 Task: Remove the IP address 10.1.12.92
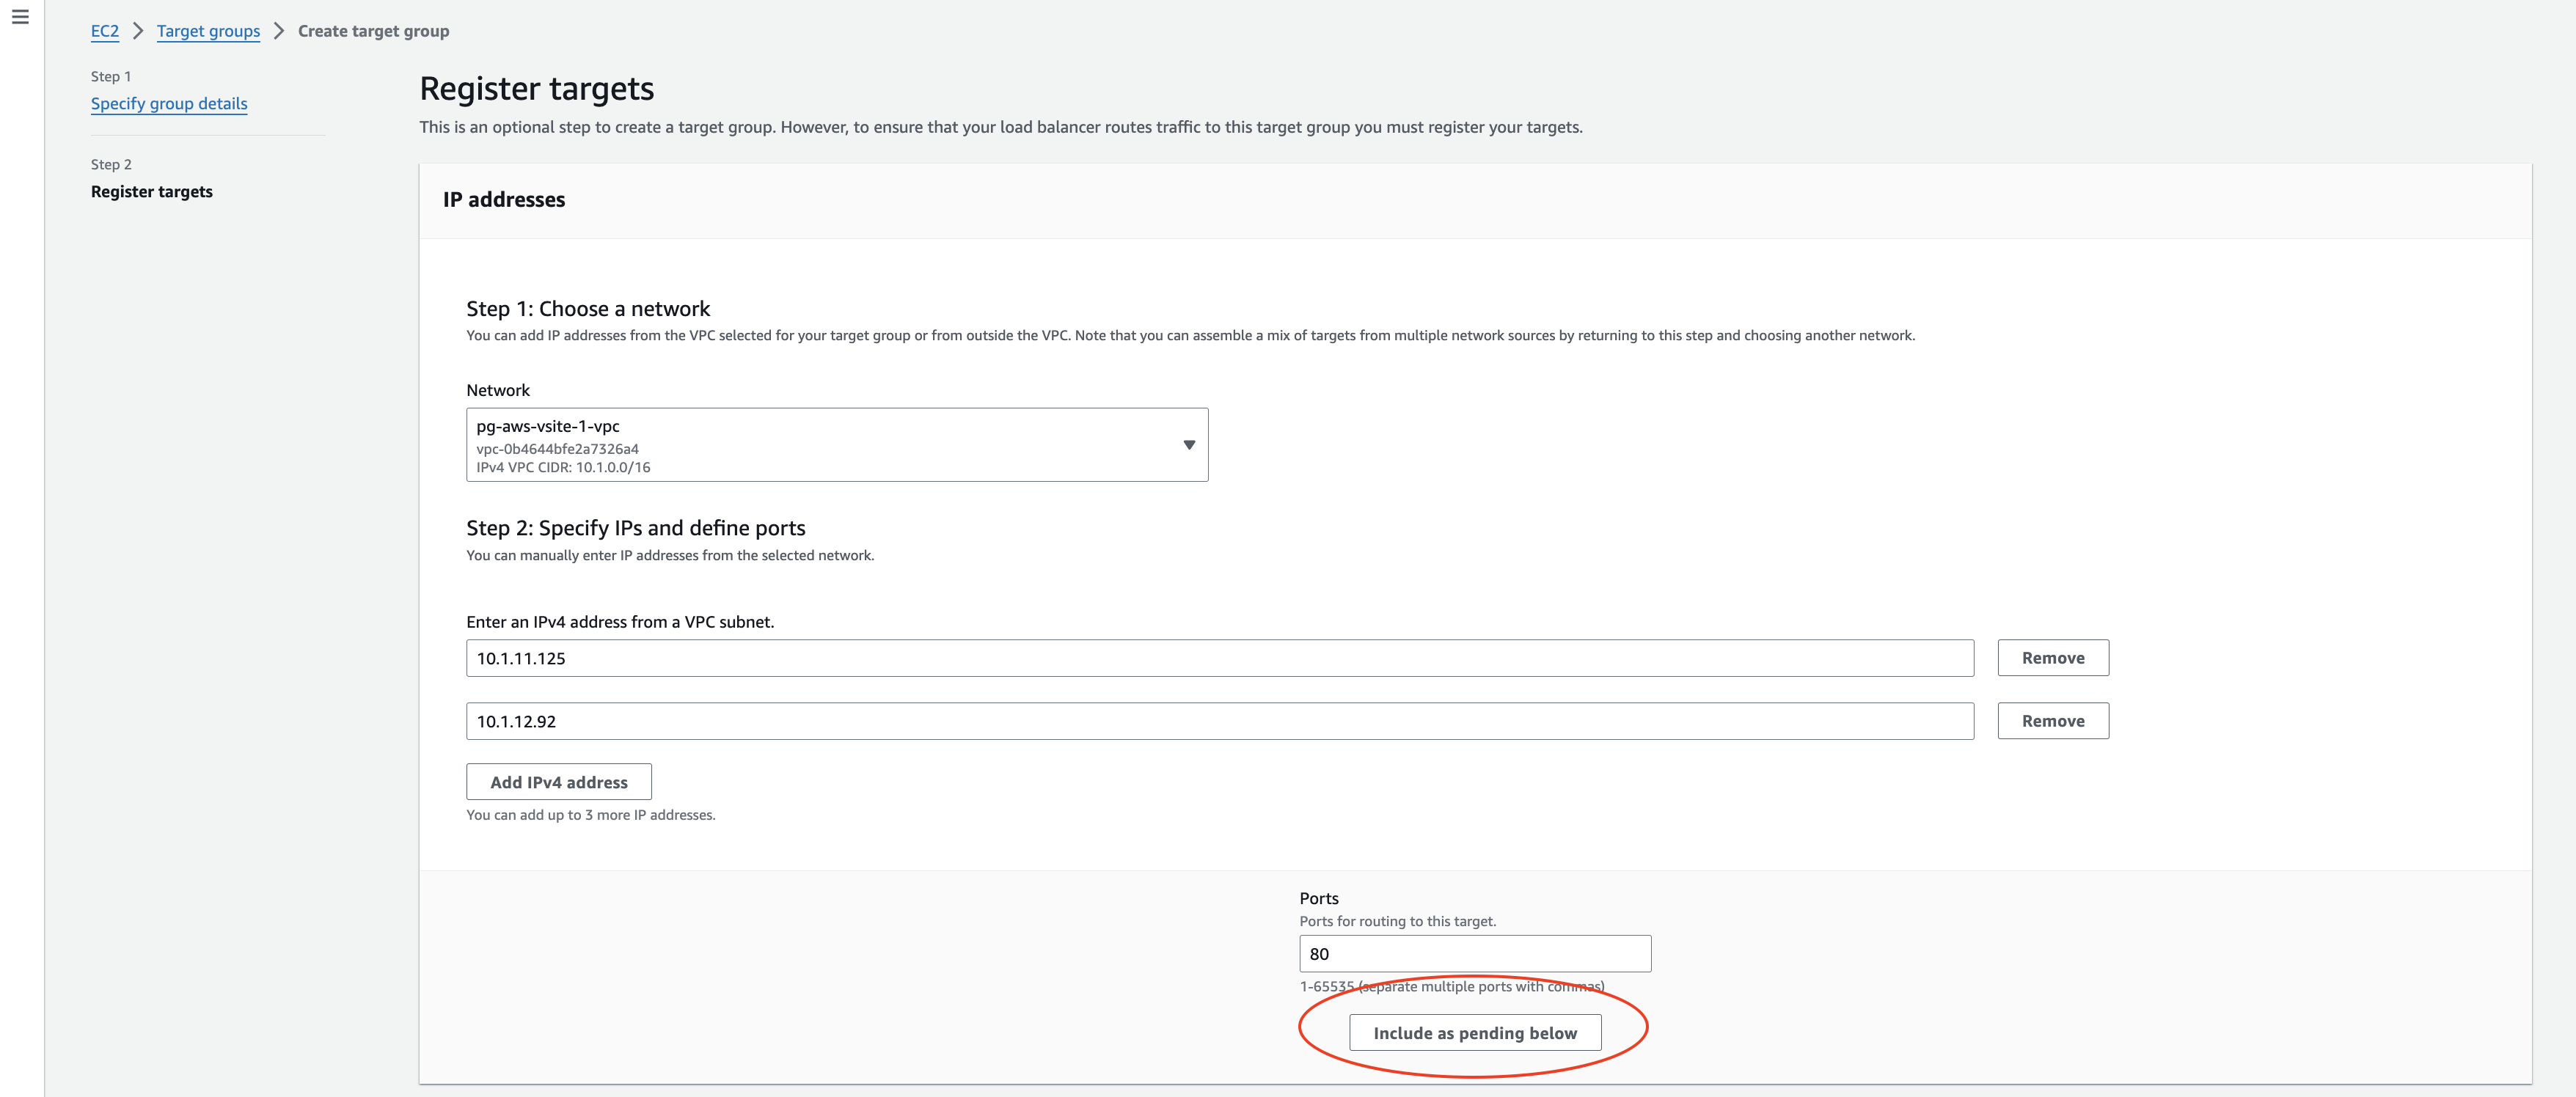coord(2053,720)
